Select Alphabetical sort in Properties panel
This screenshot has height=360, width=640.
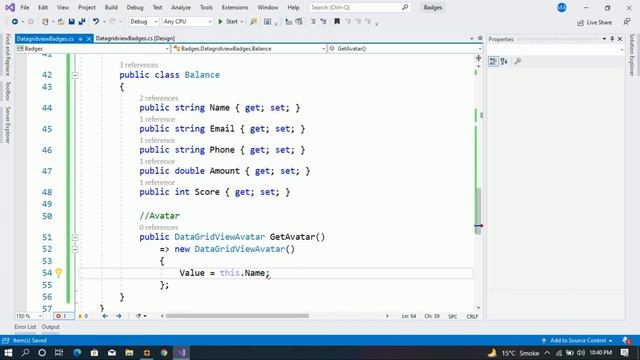tap(504, 61)
